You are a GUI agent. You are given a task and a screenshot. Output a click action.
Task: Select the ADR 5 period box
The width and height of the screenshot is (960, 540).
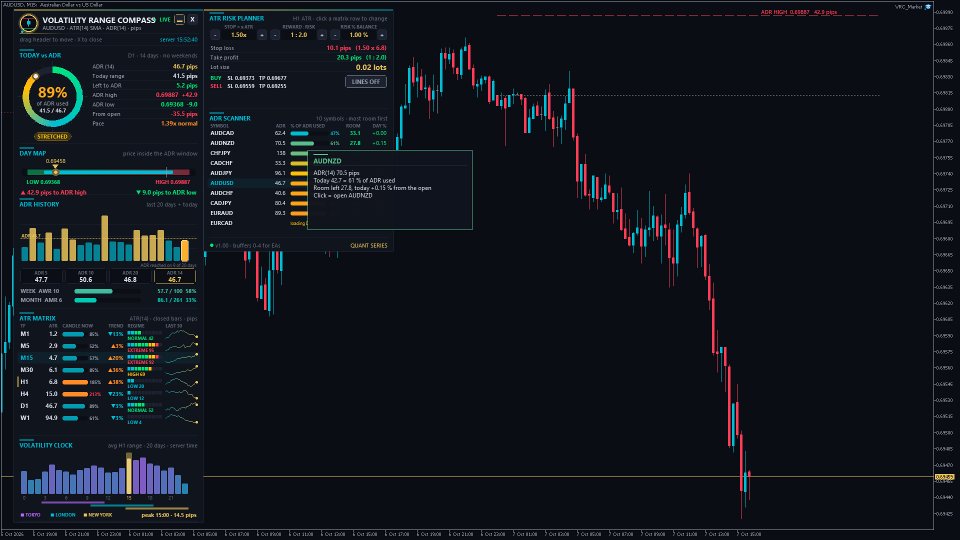[x=41, y=277]
